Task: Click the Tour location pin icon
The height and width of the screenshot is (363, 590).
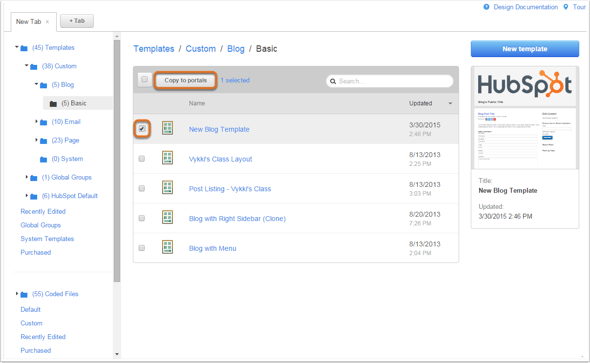Action: pos(566,7)
